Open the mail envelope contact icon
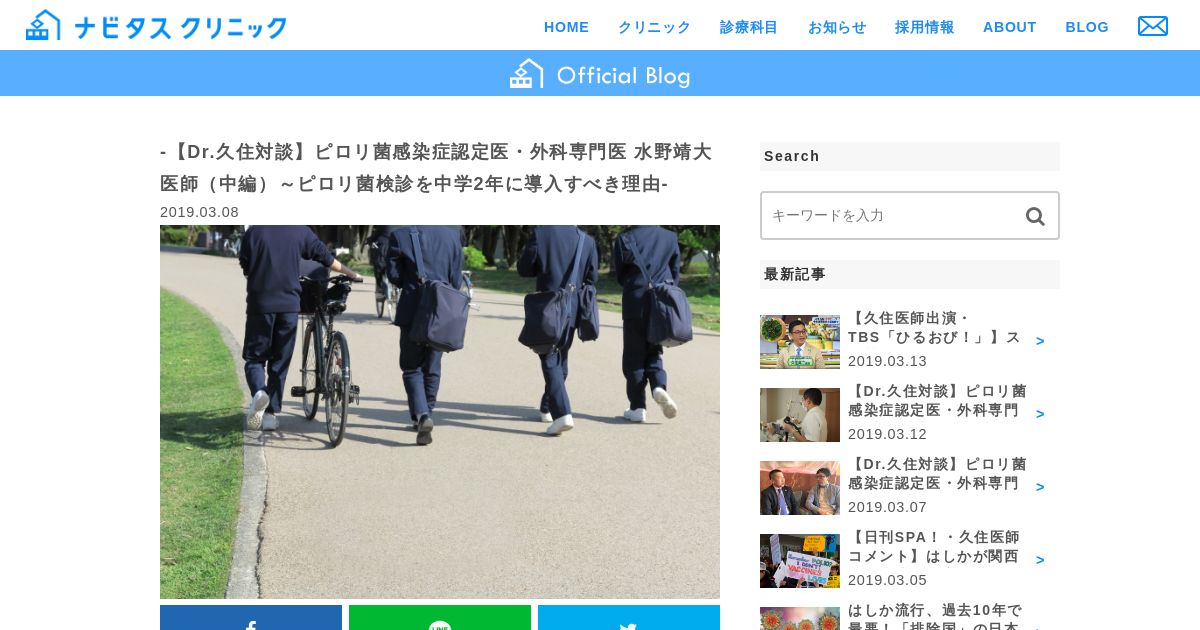This screenshot has width=1200, height=630. [1153, 27]
